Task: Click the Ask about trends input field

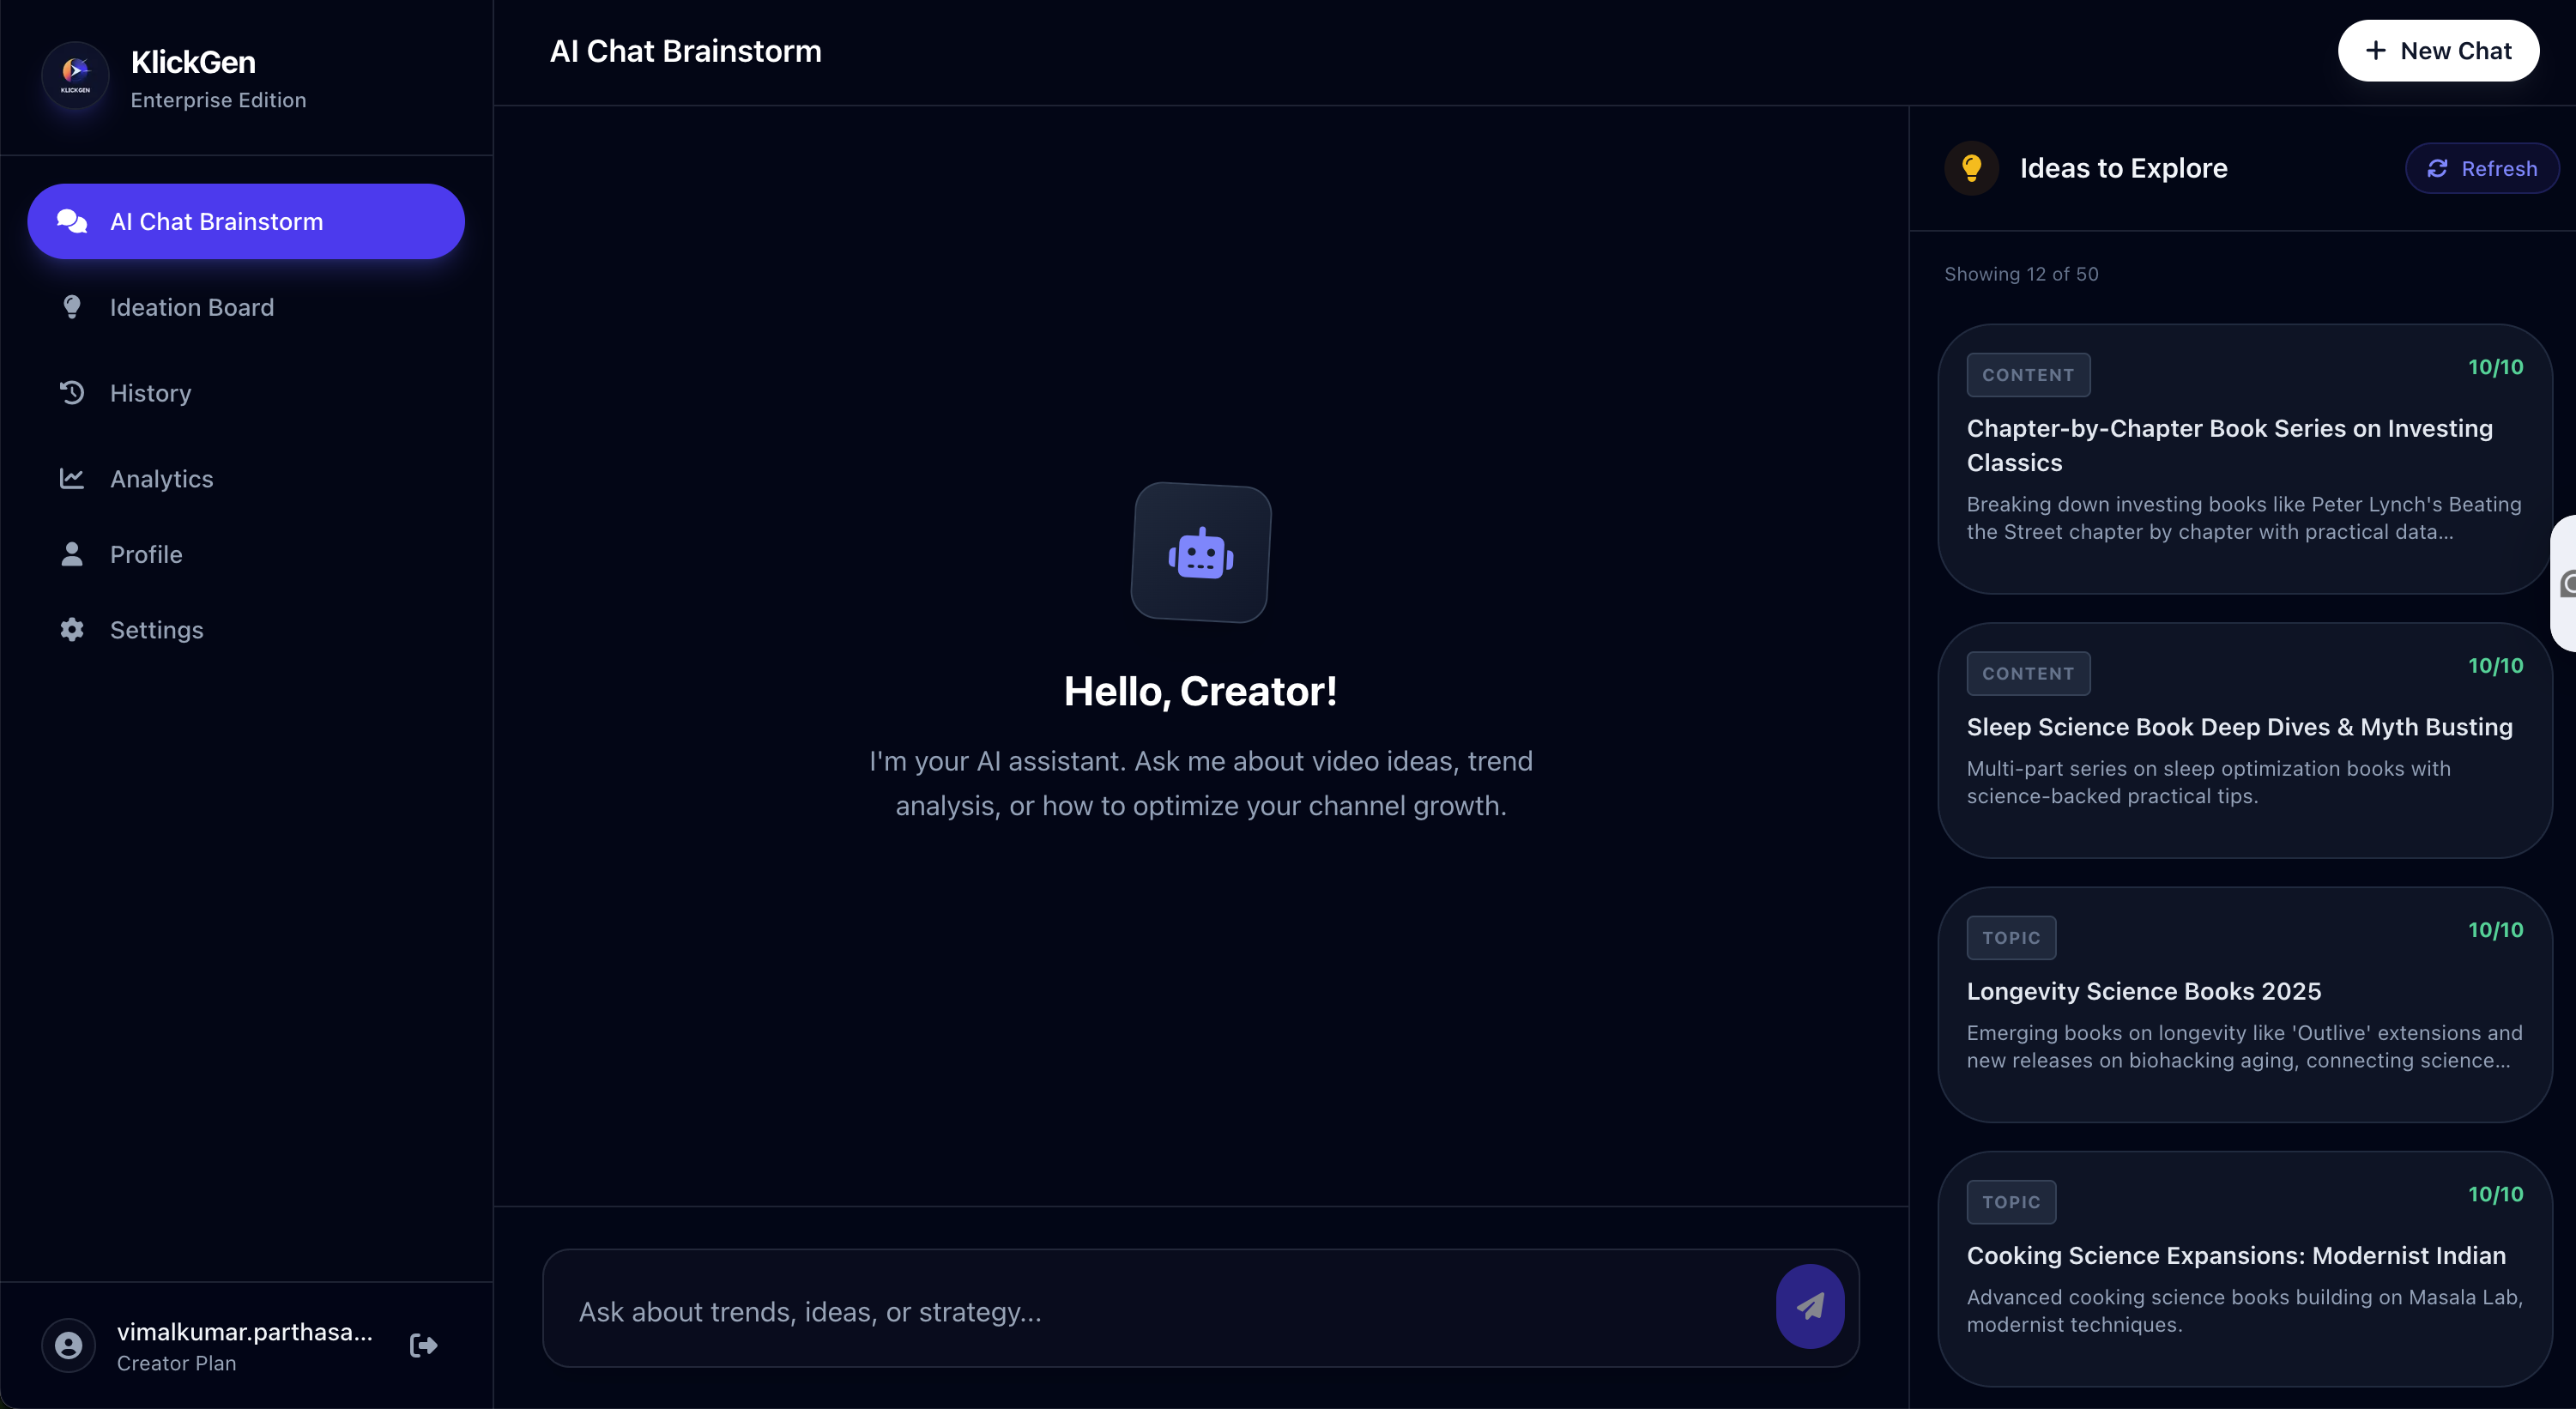Action: tap(1100, 1311)
